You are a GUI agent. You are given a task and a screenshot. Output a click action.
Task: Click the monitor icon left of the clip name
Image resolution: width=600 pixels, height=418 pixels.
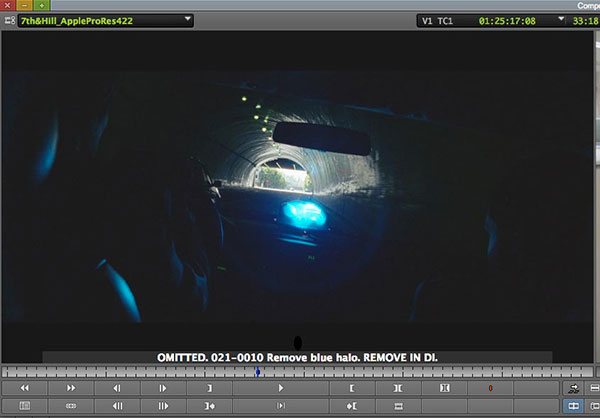[10, 21]
